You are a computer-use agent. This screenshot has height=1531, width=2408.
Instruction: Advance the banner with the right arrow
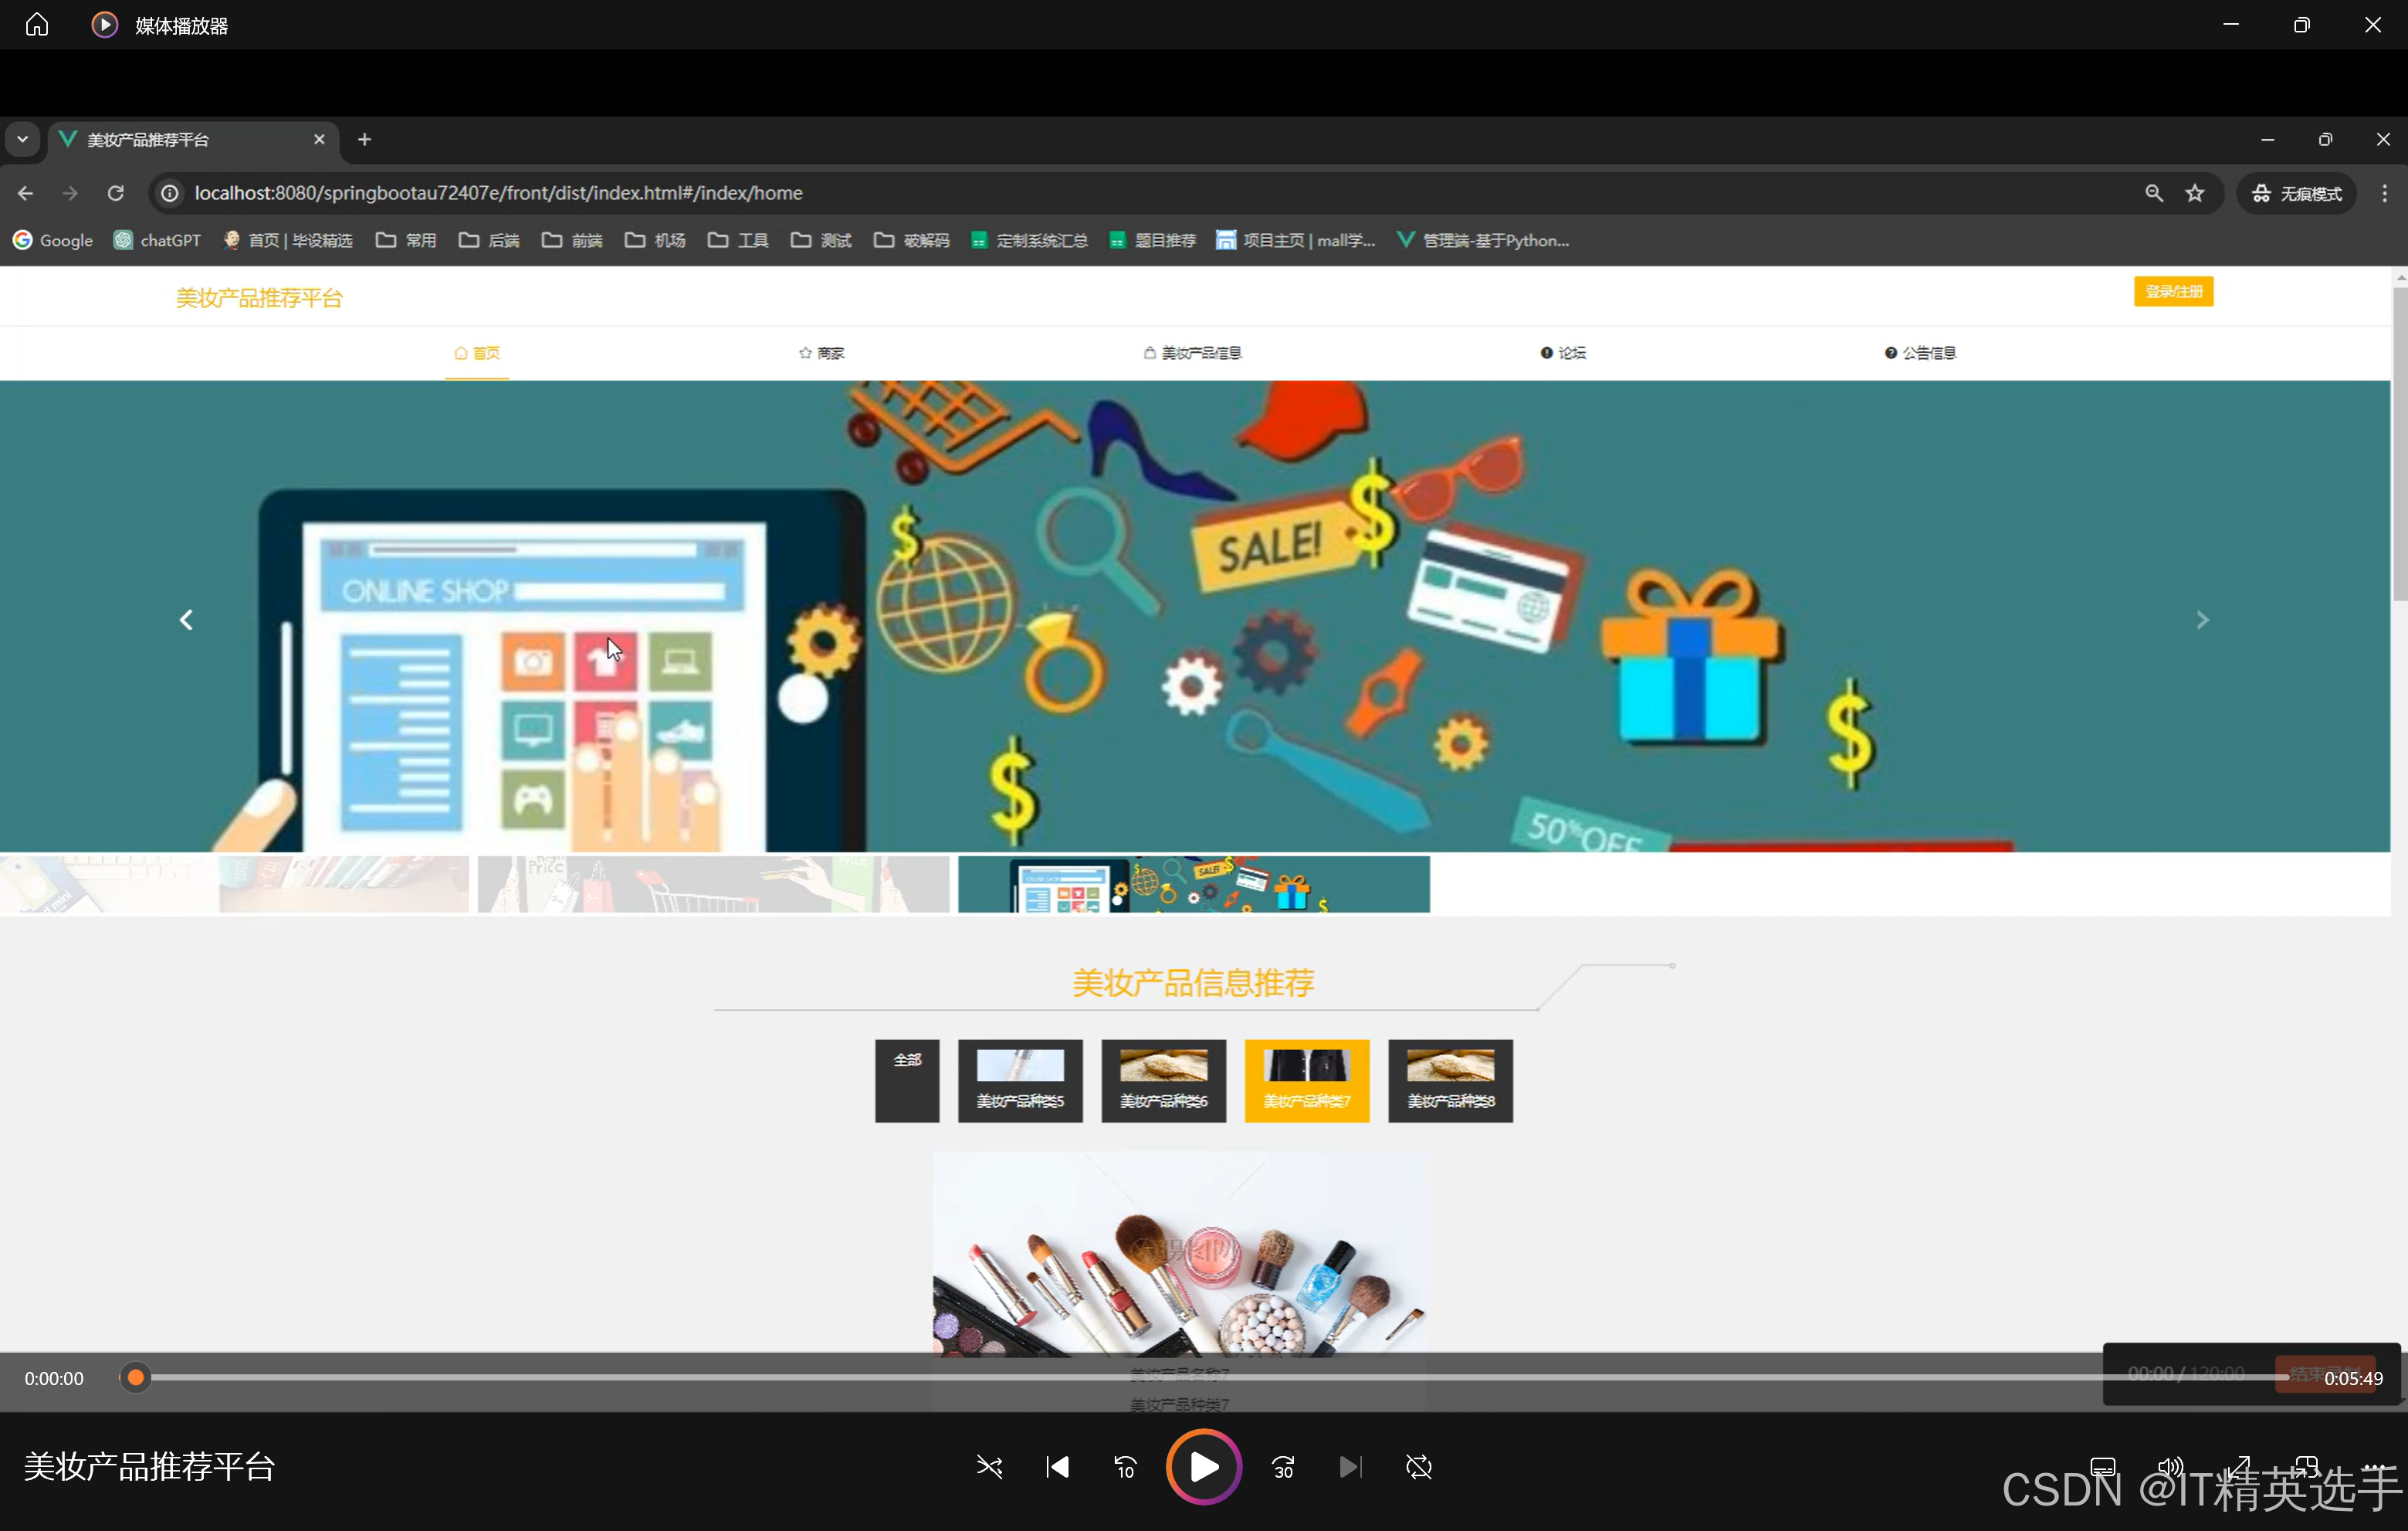click(x=2202, y=620)
